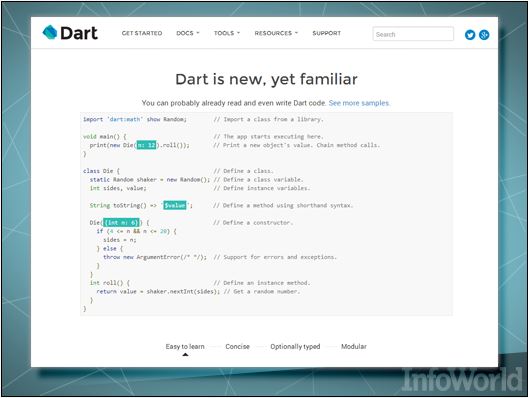
Task: Click into the Search field
Action: click(413, 34)
